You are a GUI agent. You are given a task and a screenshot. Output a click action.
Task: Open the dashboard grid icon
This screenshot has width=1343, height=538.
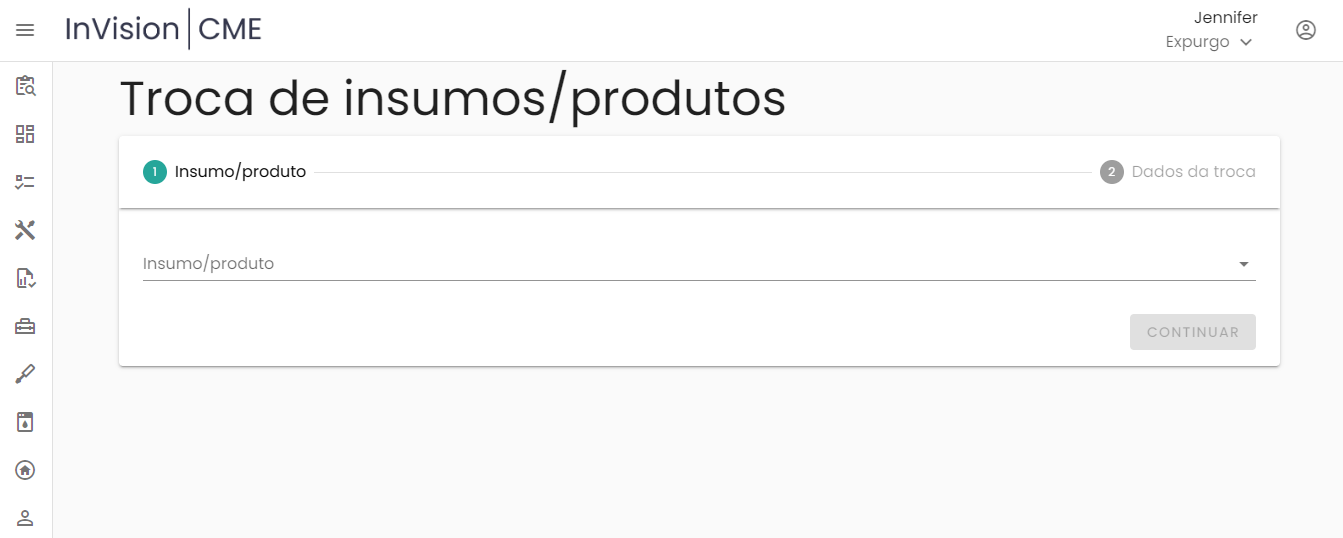[x=25, y=134]
